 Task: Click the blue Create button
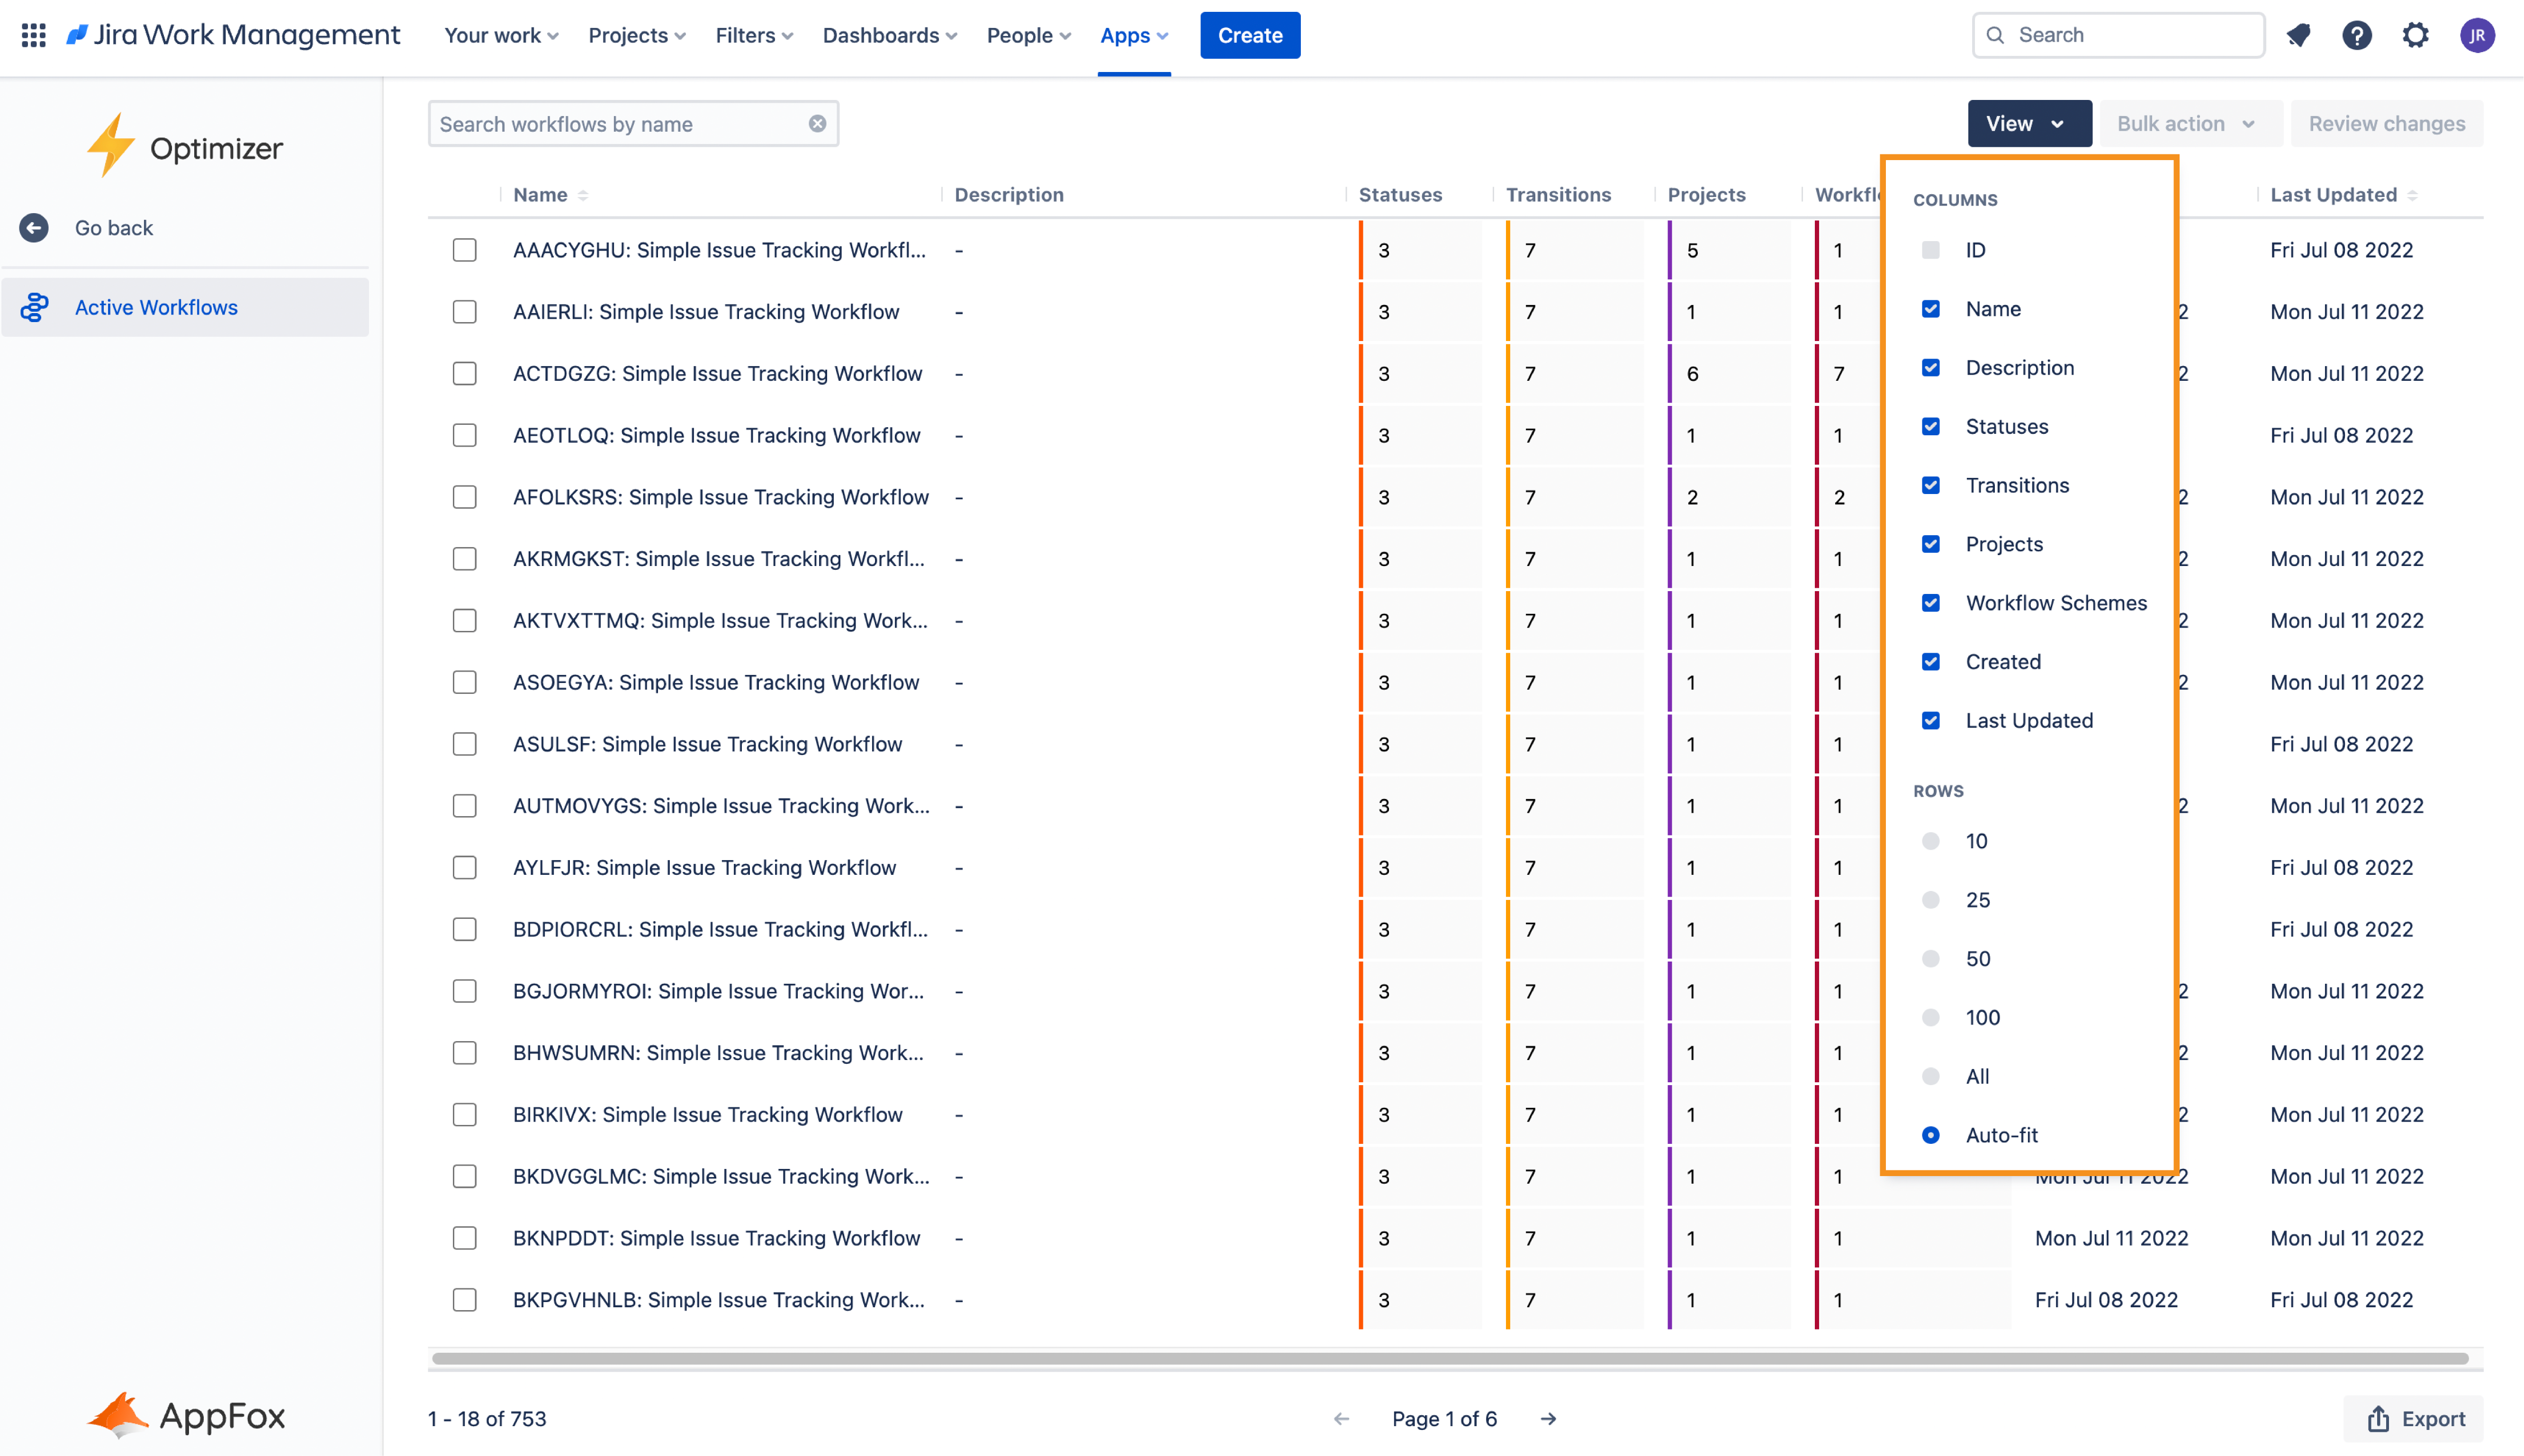coord(1249,35)
